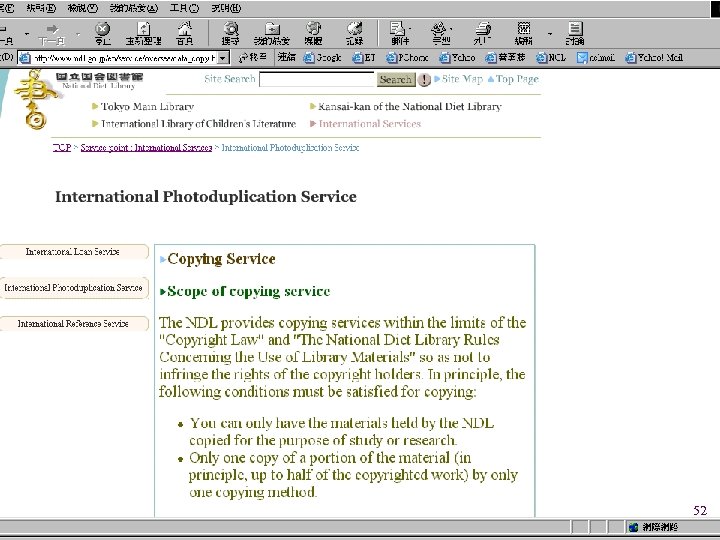This screenshot has height=540, width=720.
Task: Open International Photoduplication Service sidebar button
Action: pyautogui.click(x=73, y=288)
